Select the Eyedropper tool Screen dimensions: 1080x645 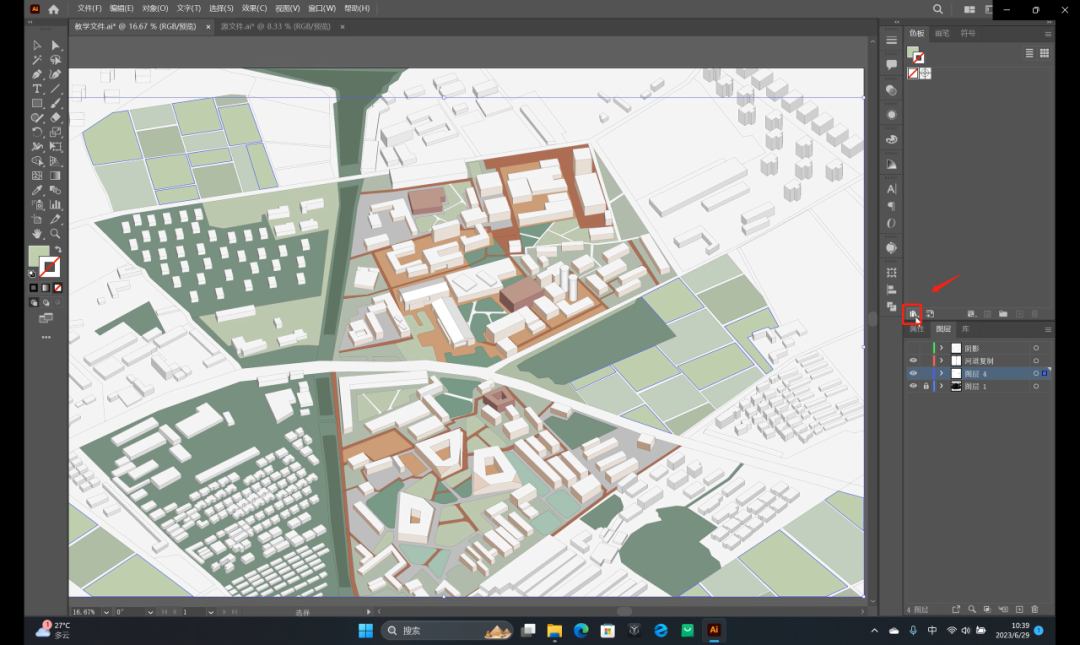tap(37, 190)
